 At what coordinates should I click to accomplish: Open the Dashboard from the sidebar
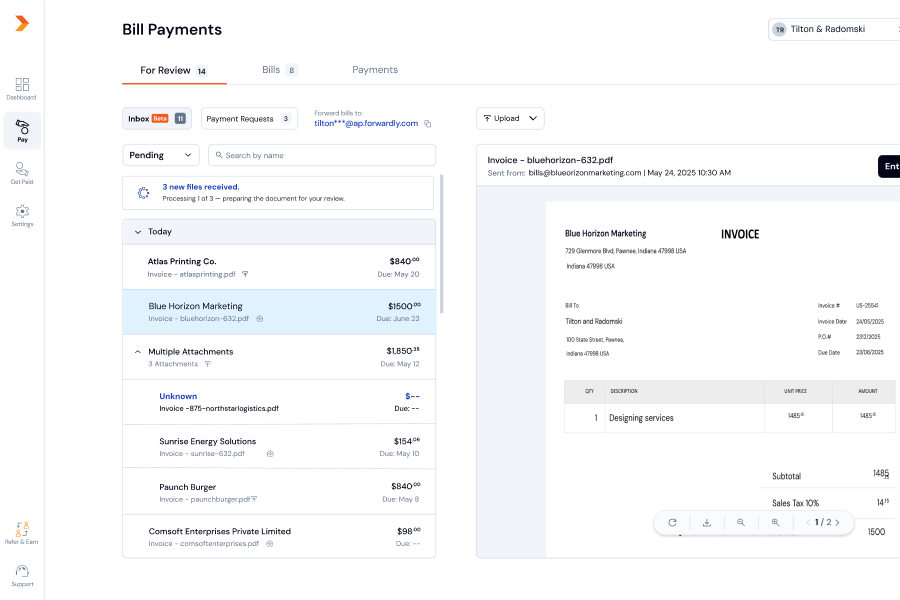[21, 89]
